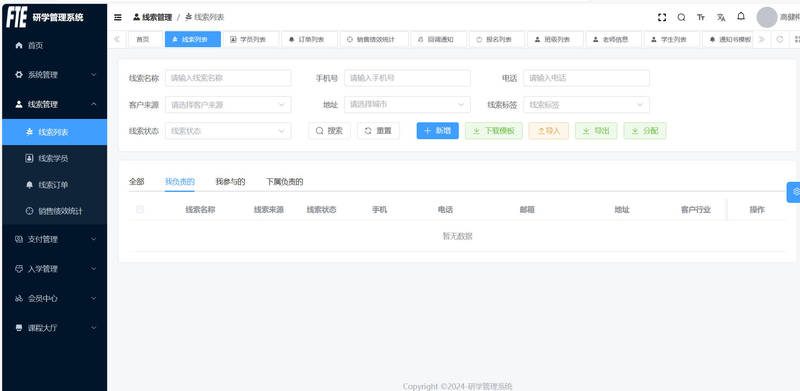Image resolution: width=800 pixels, height=391 pixels.
Task: Click the 重置 button
Action: (x=378, y=131)
